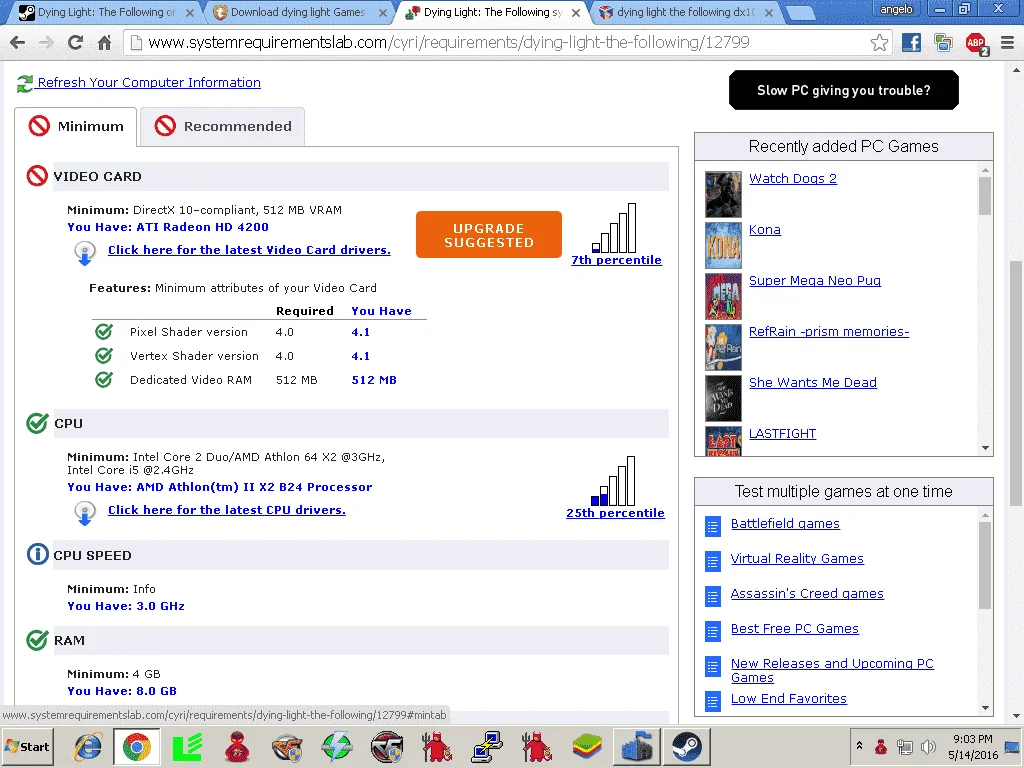This screenshot has height=768, width=1024.
Task: Switch to the Minimum requirements tab
Action: pyautogui.click(x=76, y=127)
